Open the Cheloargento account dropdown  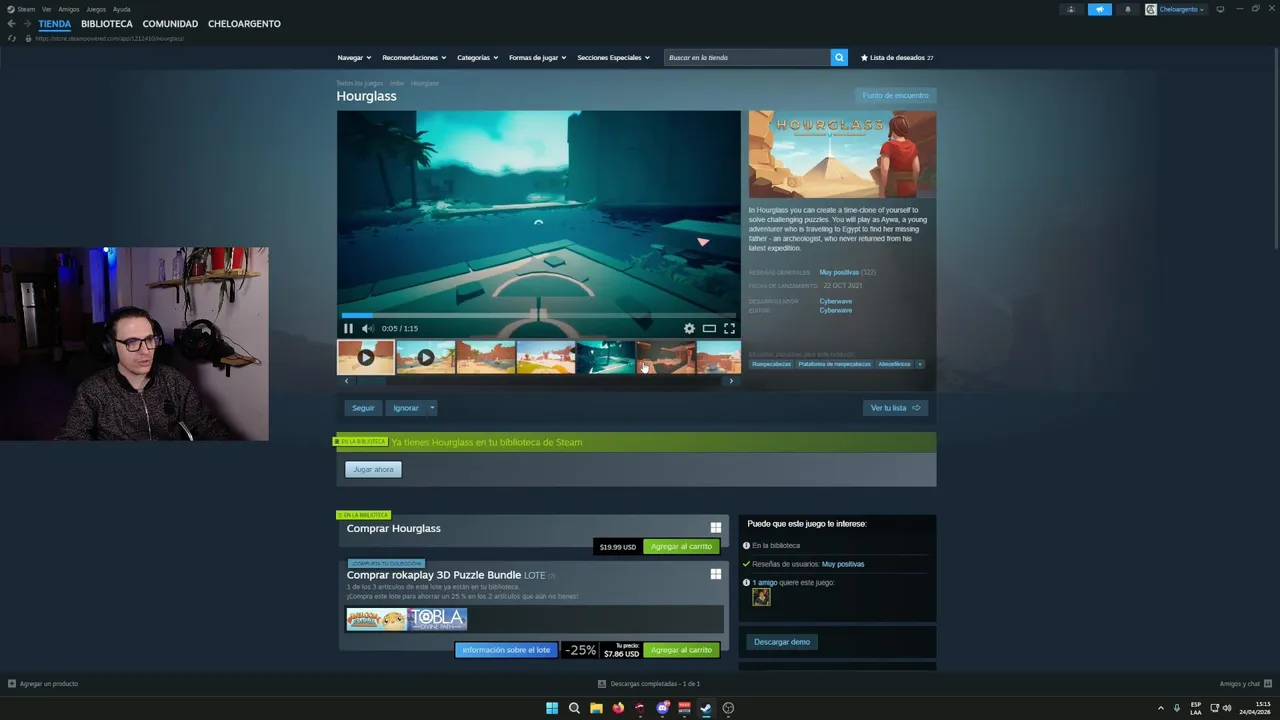[1175, 9]
